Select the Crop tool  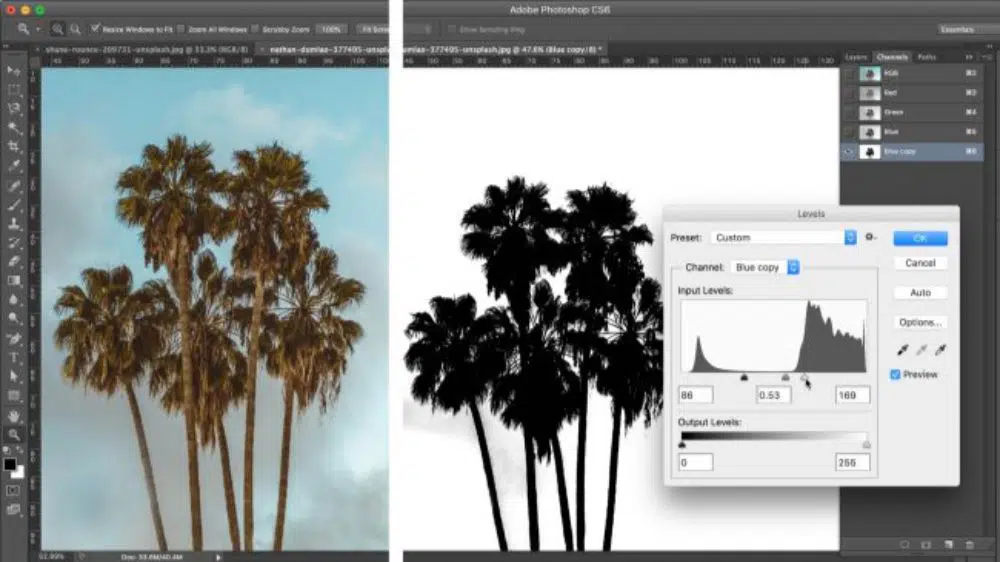click(14, 147)
